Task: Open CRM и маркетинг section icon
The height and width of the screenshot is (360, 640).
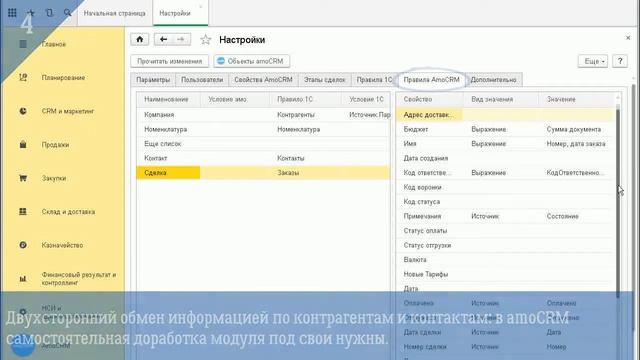Action: (23, 111)
